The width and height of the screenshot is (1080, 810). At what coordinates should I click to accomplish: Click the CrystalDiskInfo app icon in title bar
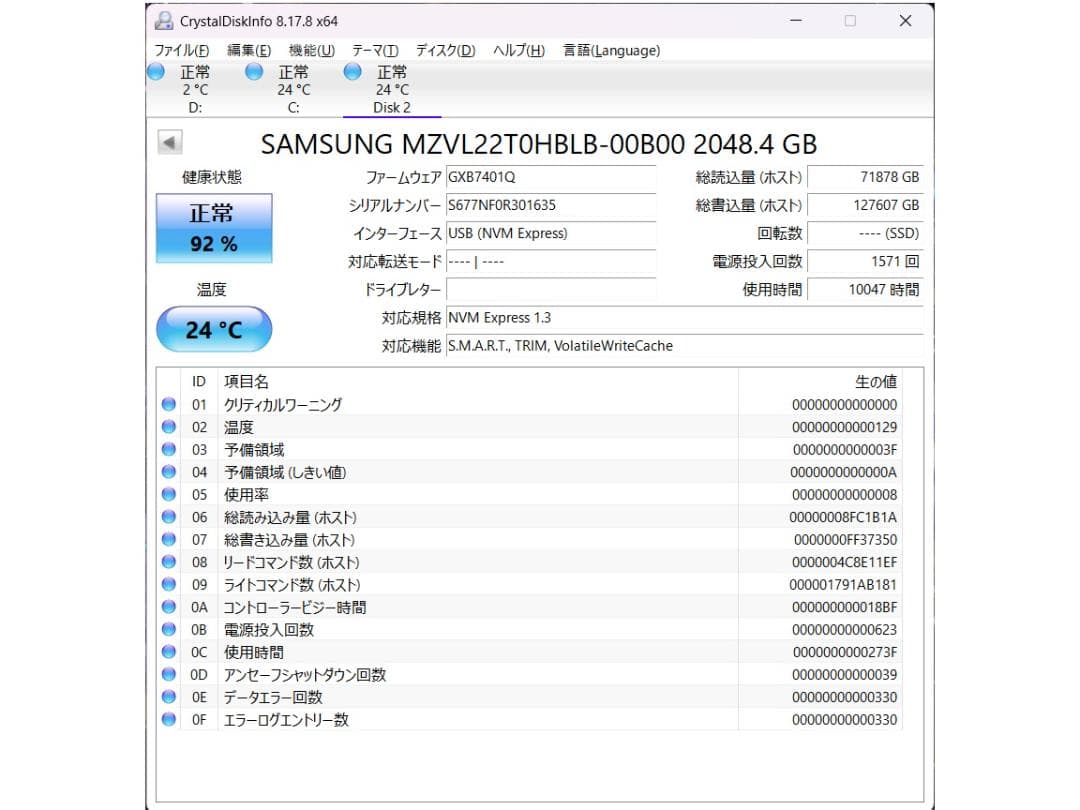point(164,21)
